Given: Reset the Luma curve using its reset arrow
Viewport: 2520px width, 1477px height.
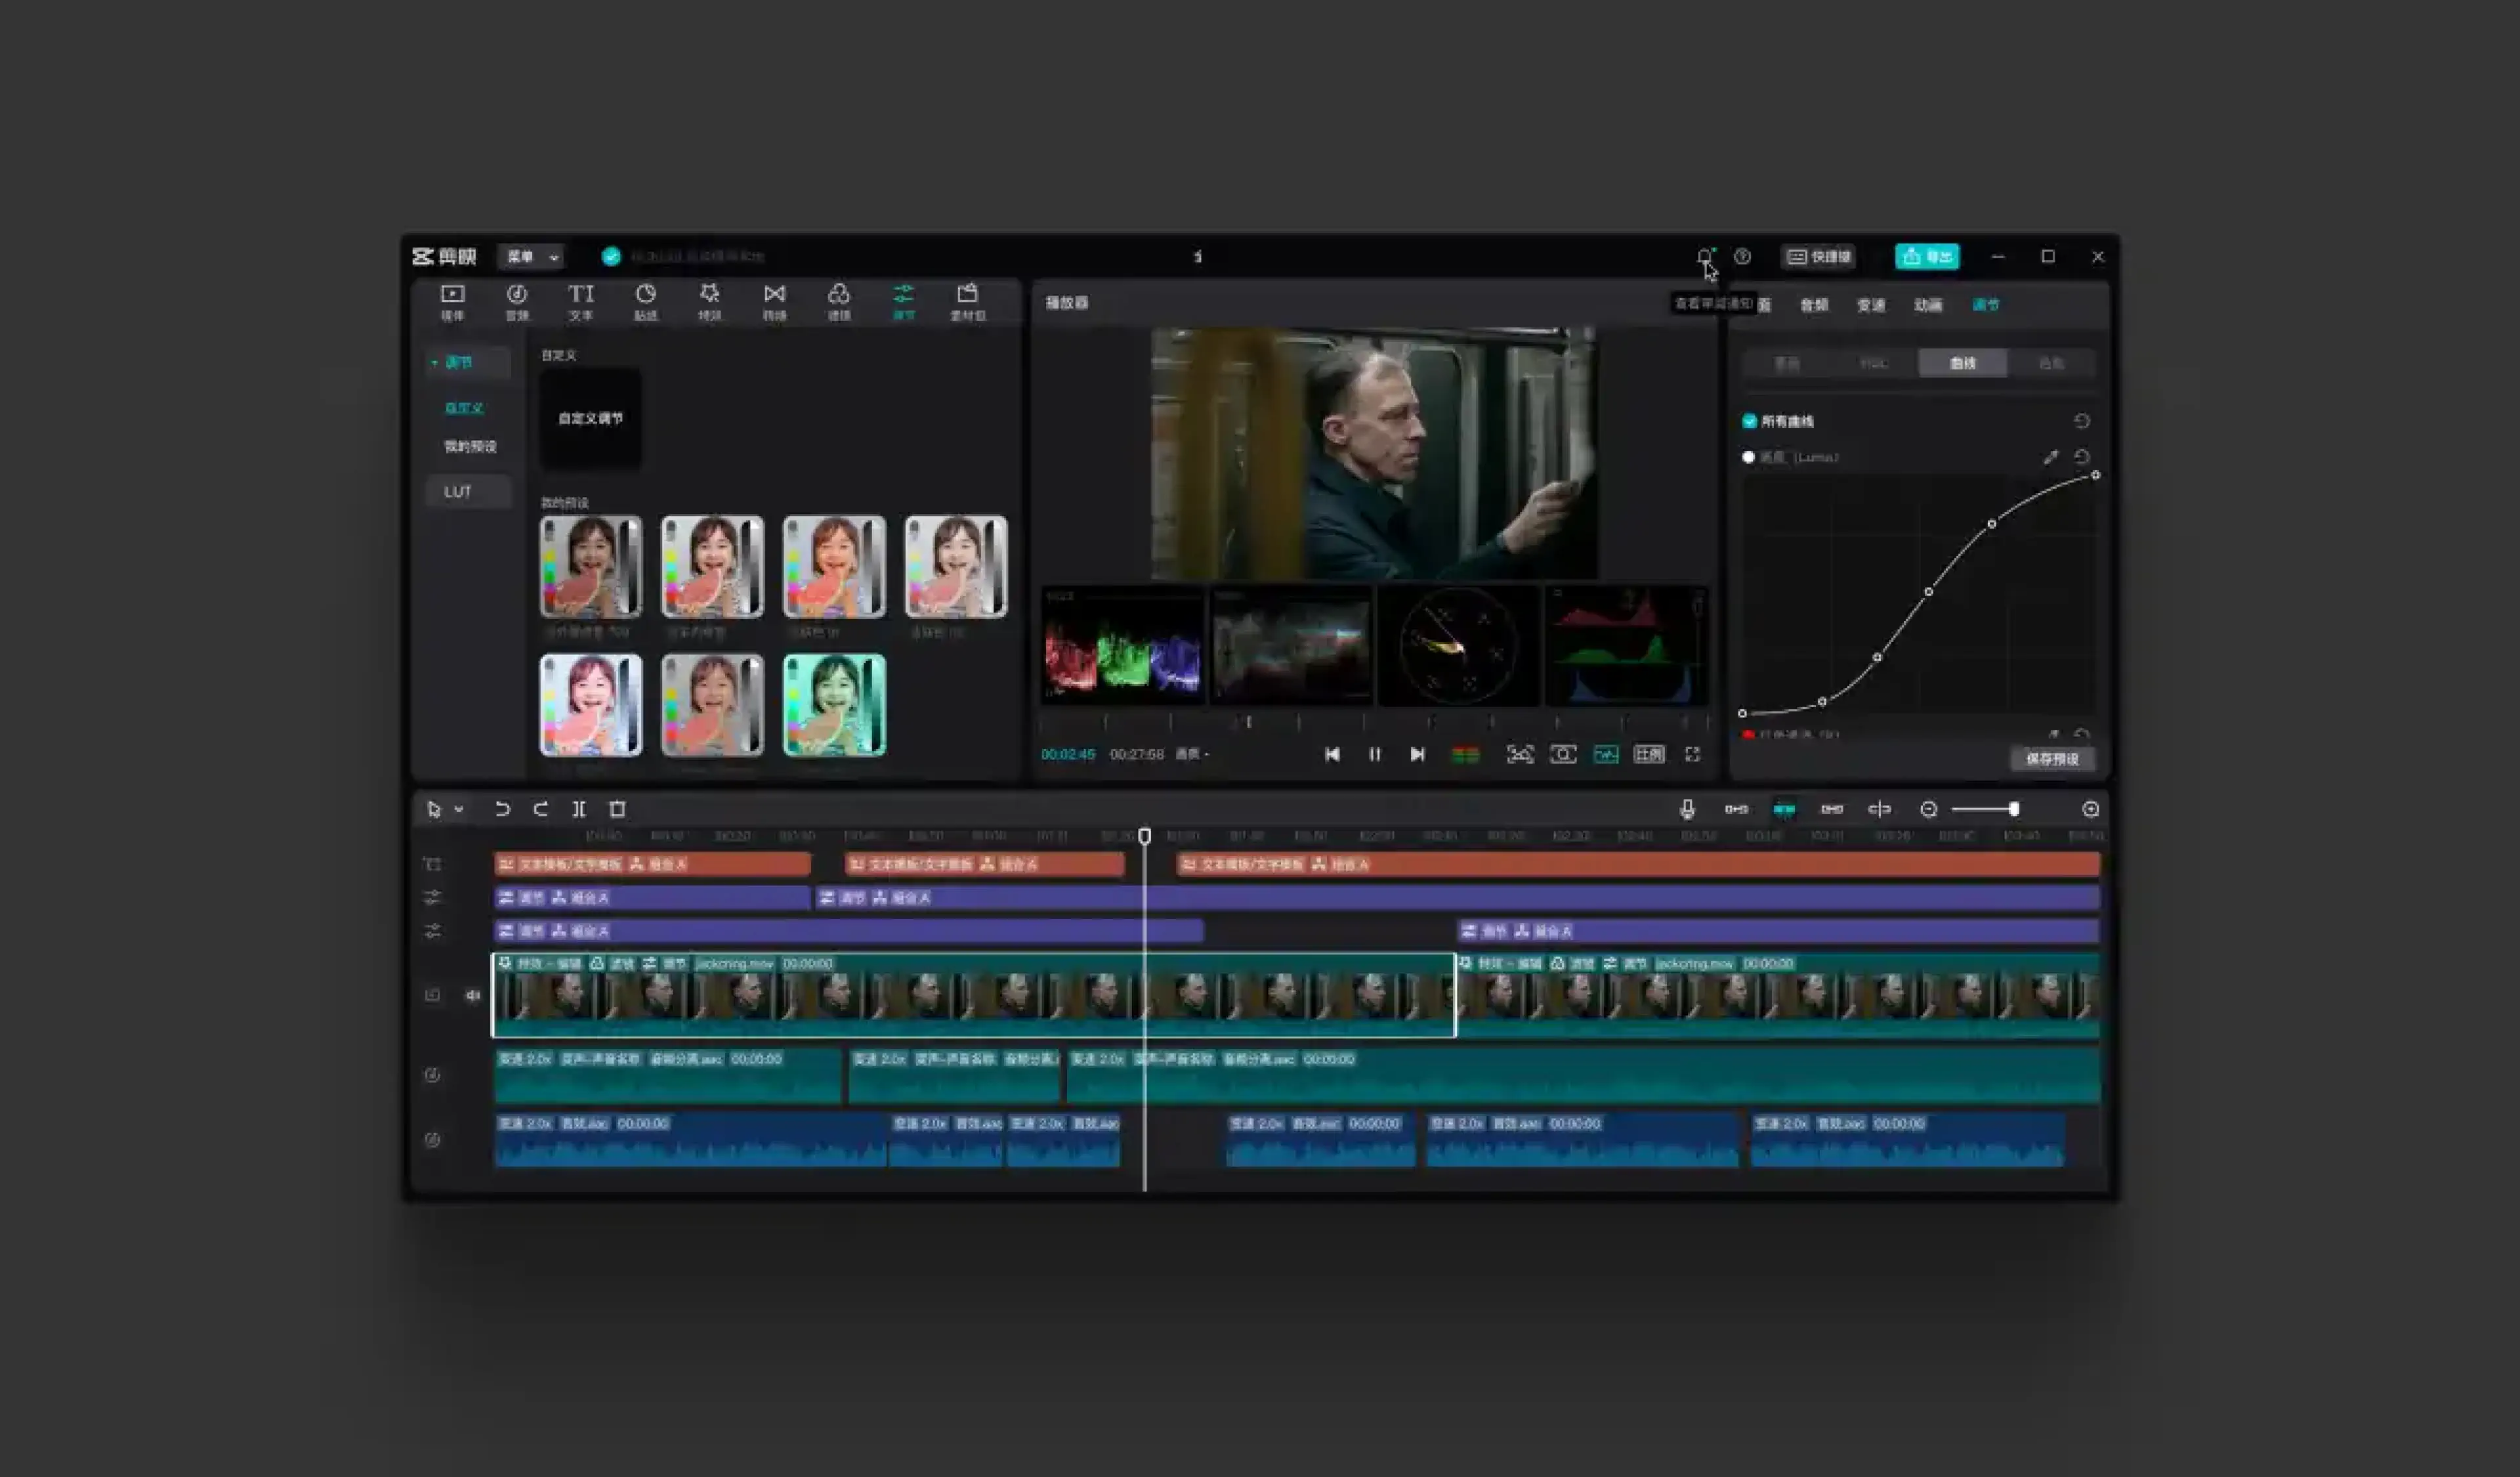Looking at the screenshot, I should tap(2082, 457).
